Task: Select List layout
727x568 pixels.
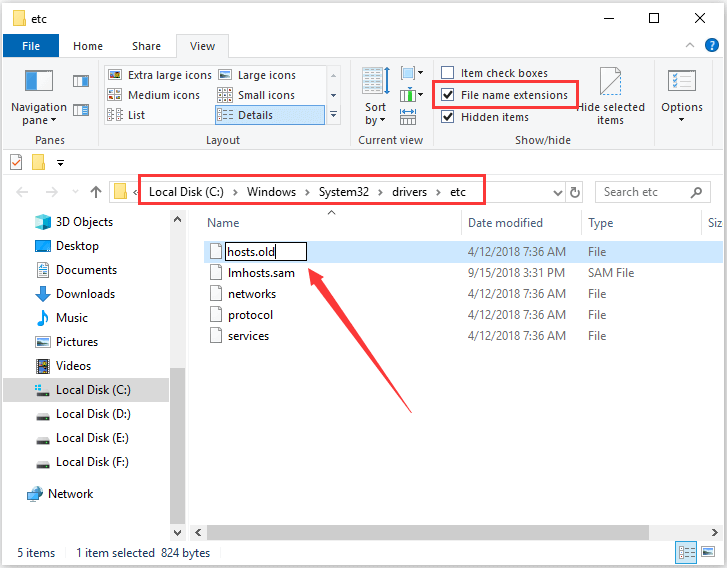Action: (126, 115)
